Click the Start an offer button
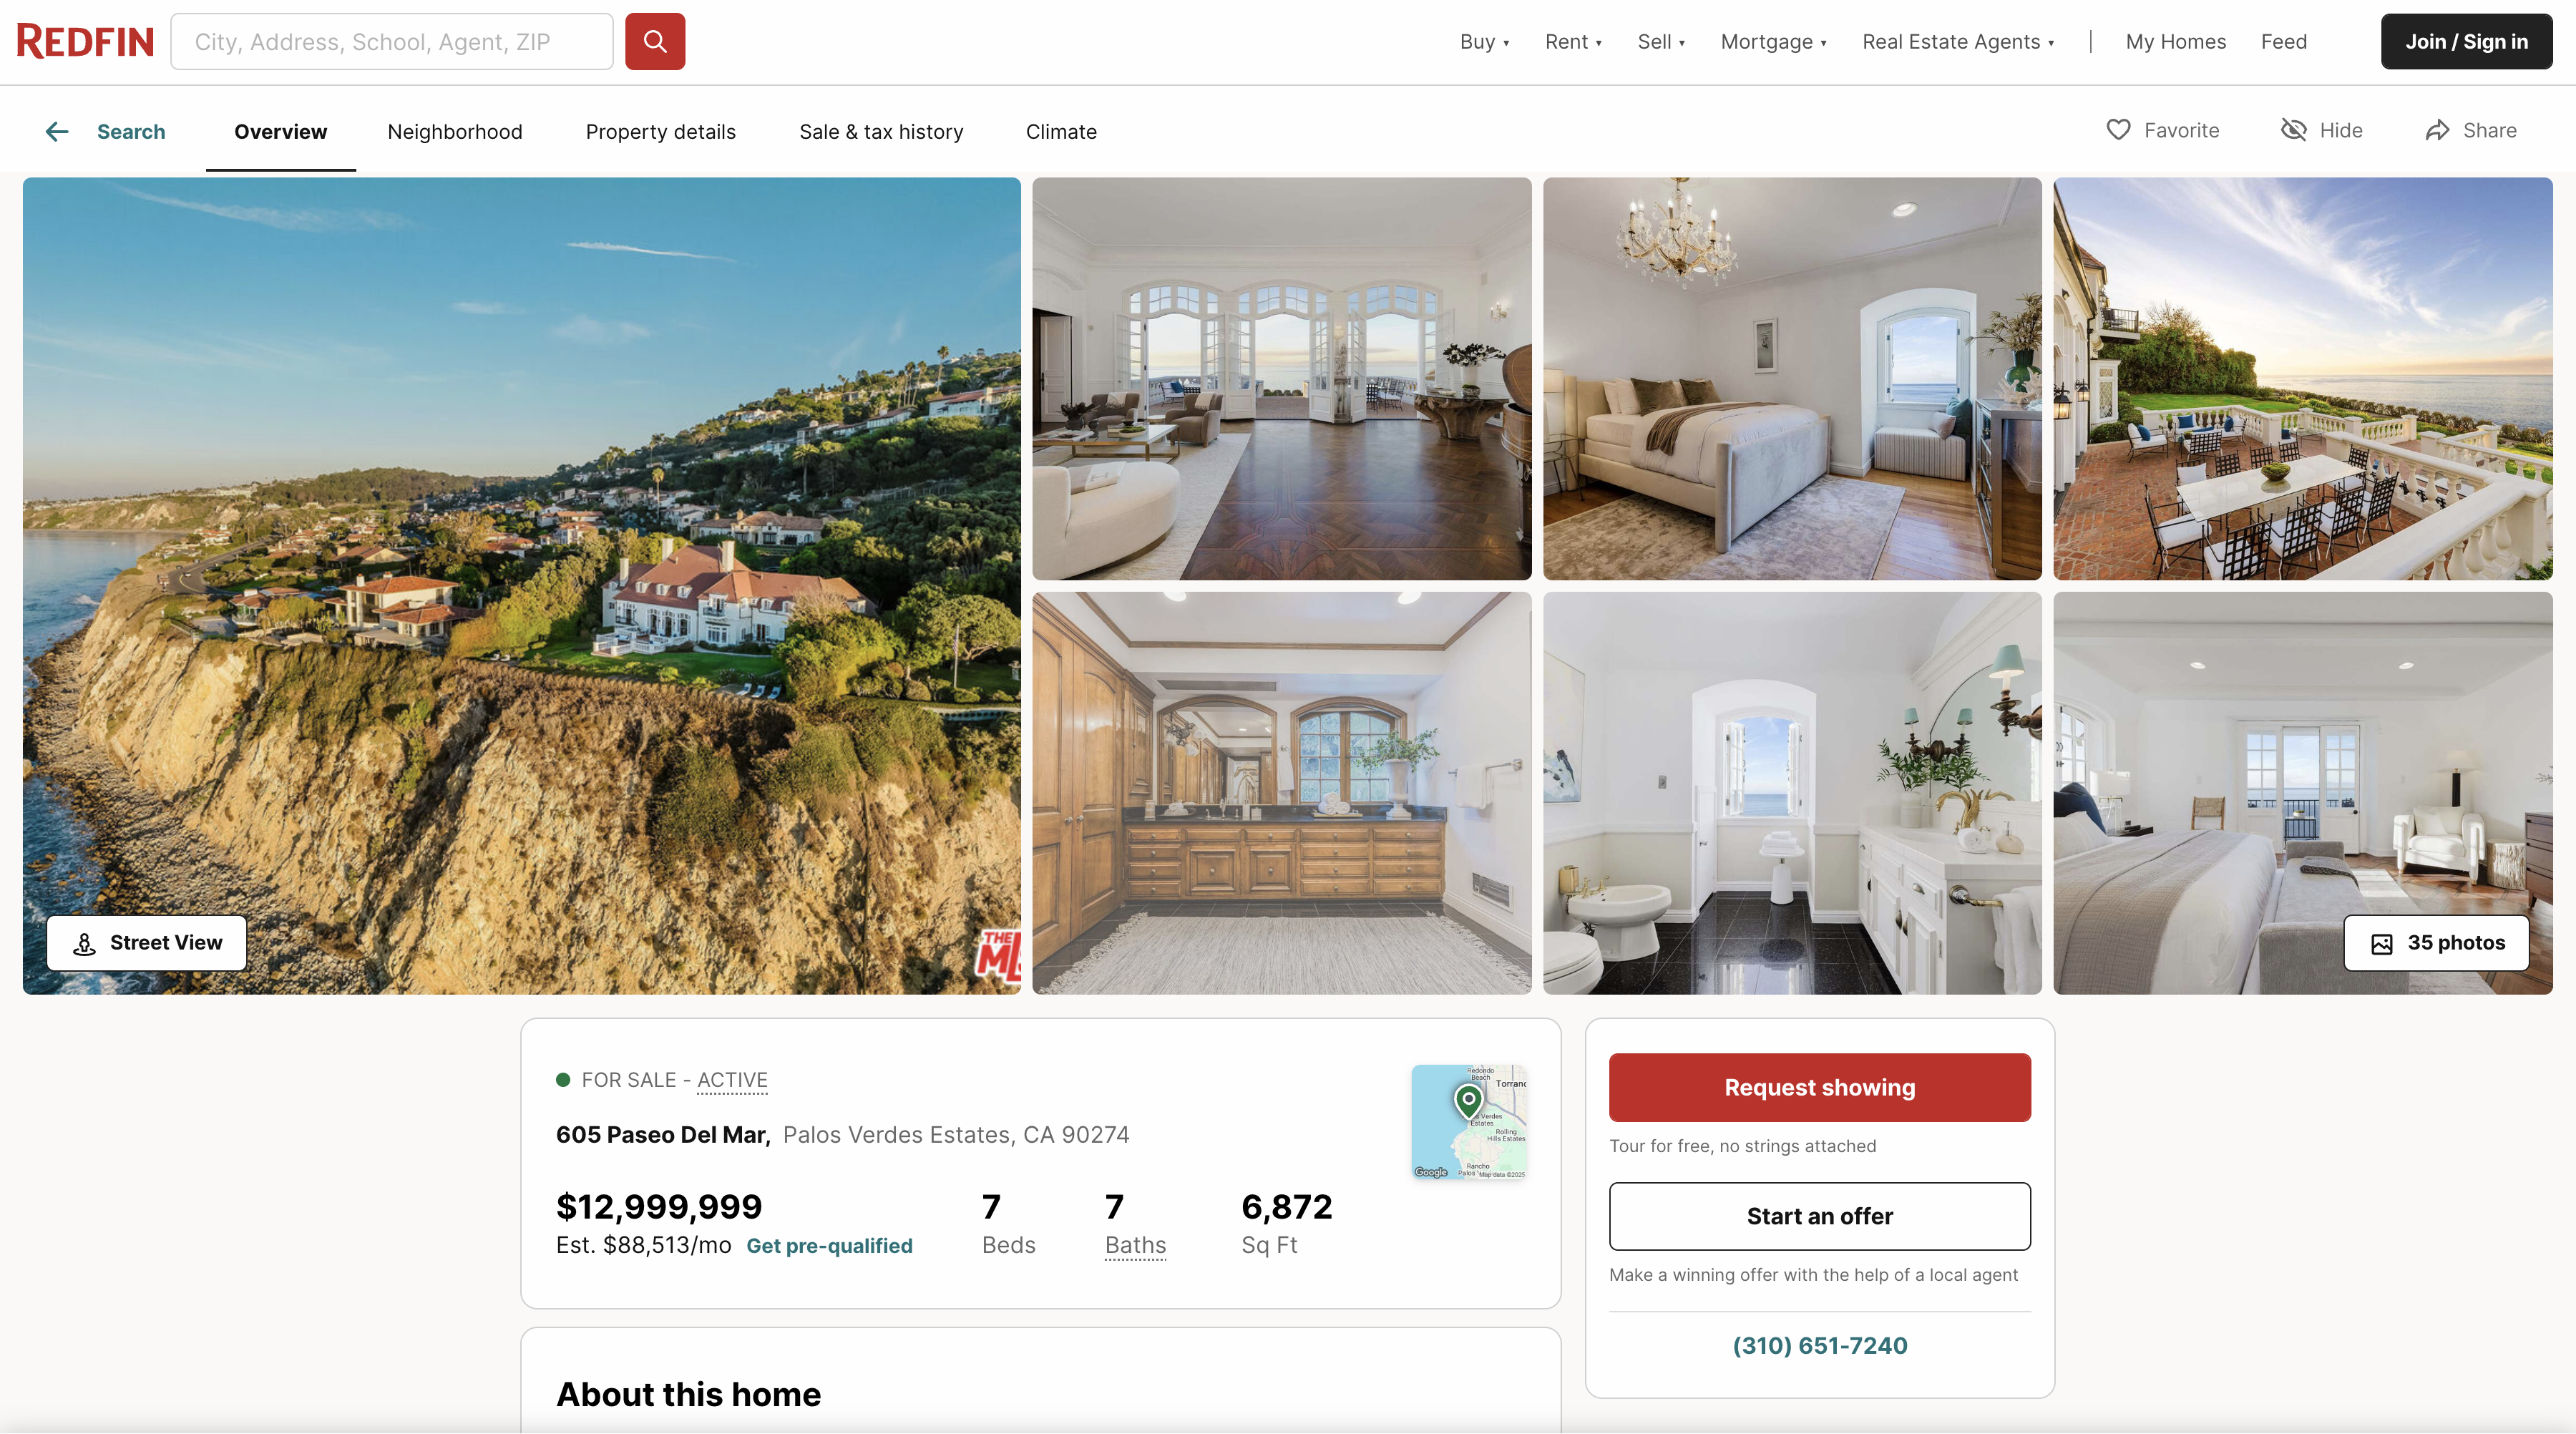This screenshot has height=1434, width=2576. coord(1819,1216)
